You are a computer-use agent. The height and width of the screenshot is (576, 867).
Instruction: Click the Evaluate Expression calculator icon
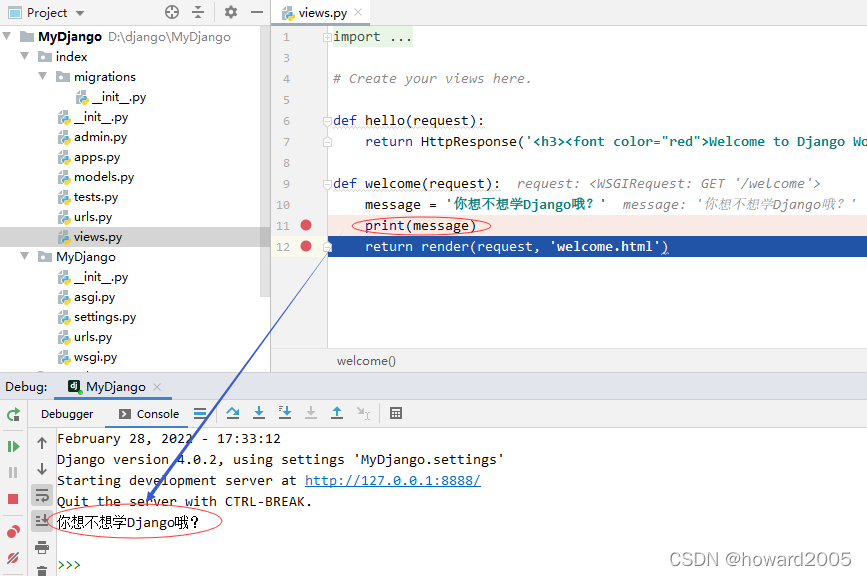pos(396,413)
